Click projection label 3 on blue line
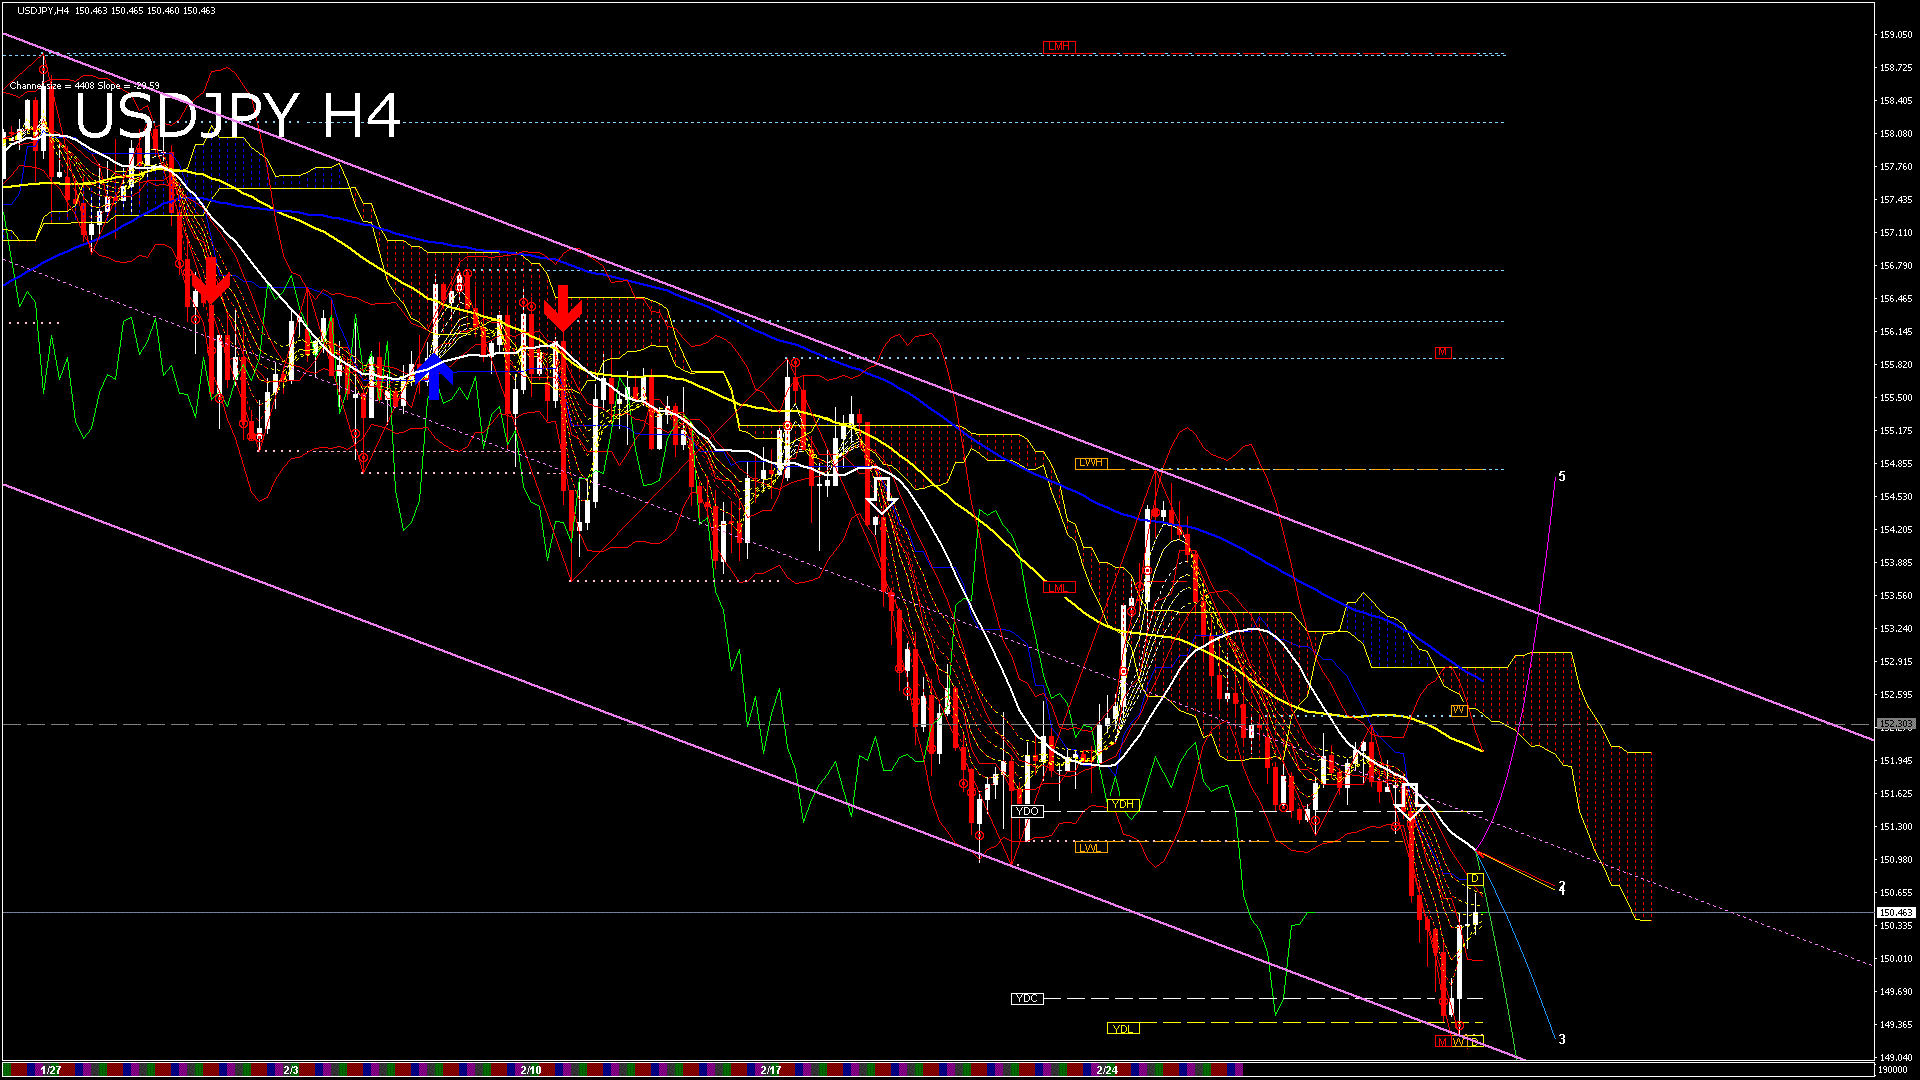 (x=1562, y=1040)
